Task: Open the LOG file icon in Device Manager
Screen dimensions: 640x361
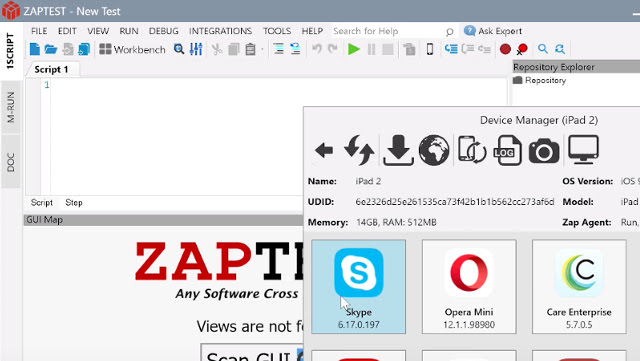Action: coord(507,150)
